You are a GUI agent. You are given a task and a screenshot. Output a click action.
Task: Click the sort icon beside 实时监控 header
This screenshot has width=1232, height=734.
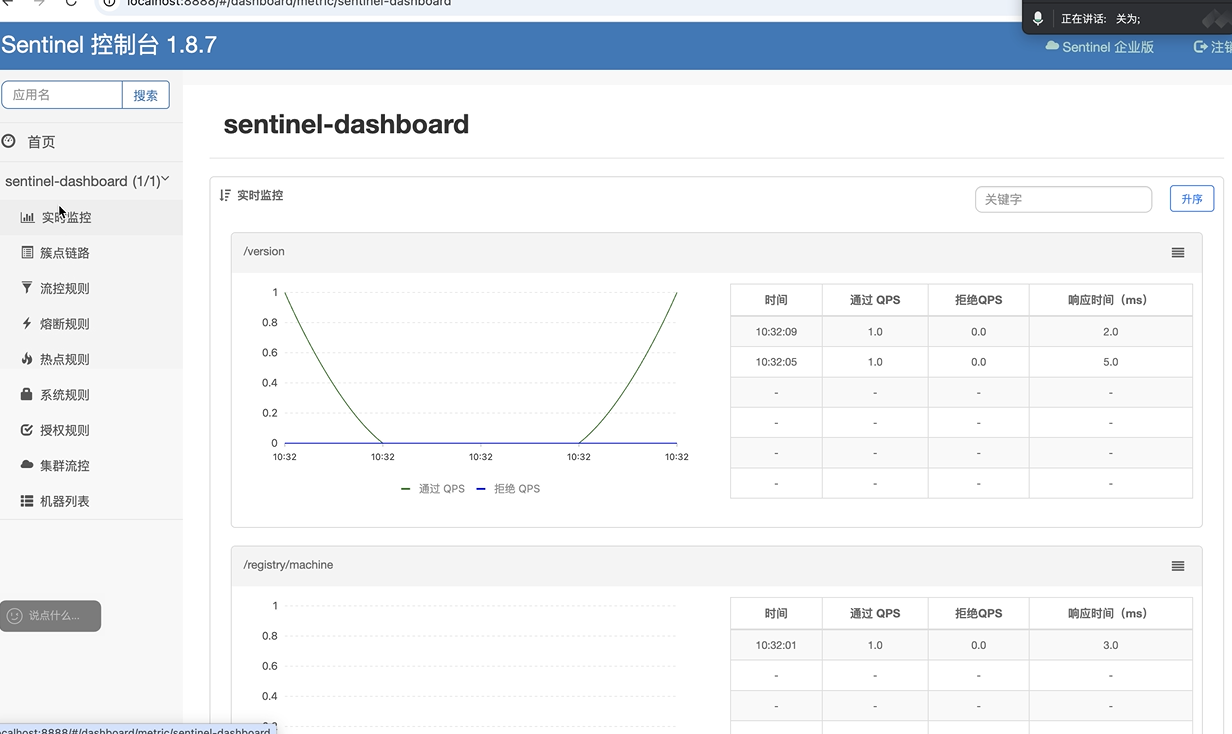225,195
